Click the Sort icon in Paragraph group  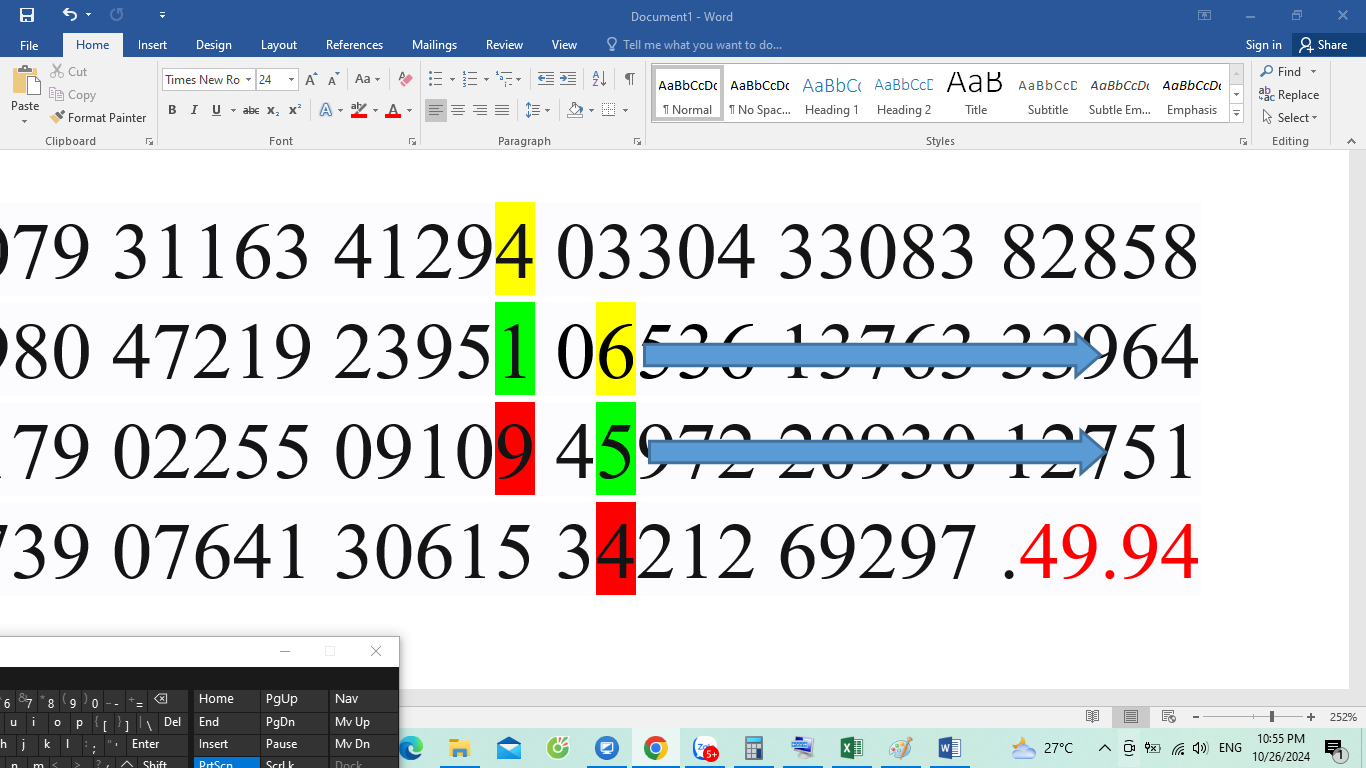pyautogui.click(x=599, y=79)
